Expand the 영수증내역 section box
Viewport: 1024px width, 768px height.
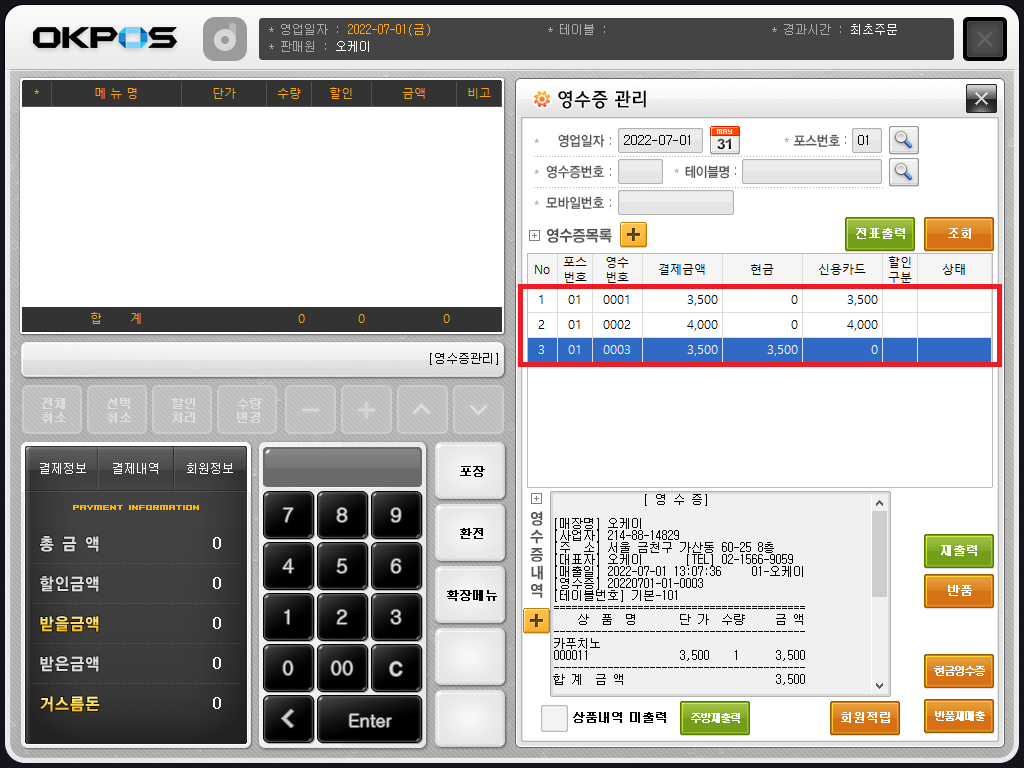tap(536, 498)
